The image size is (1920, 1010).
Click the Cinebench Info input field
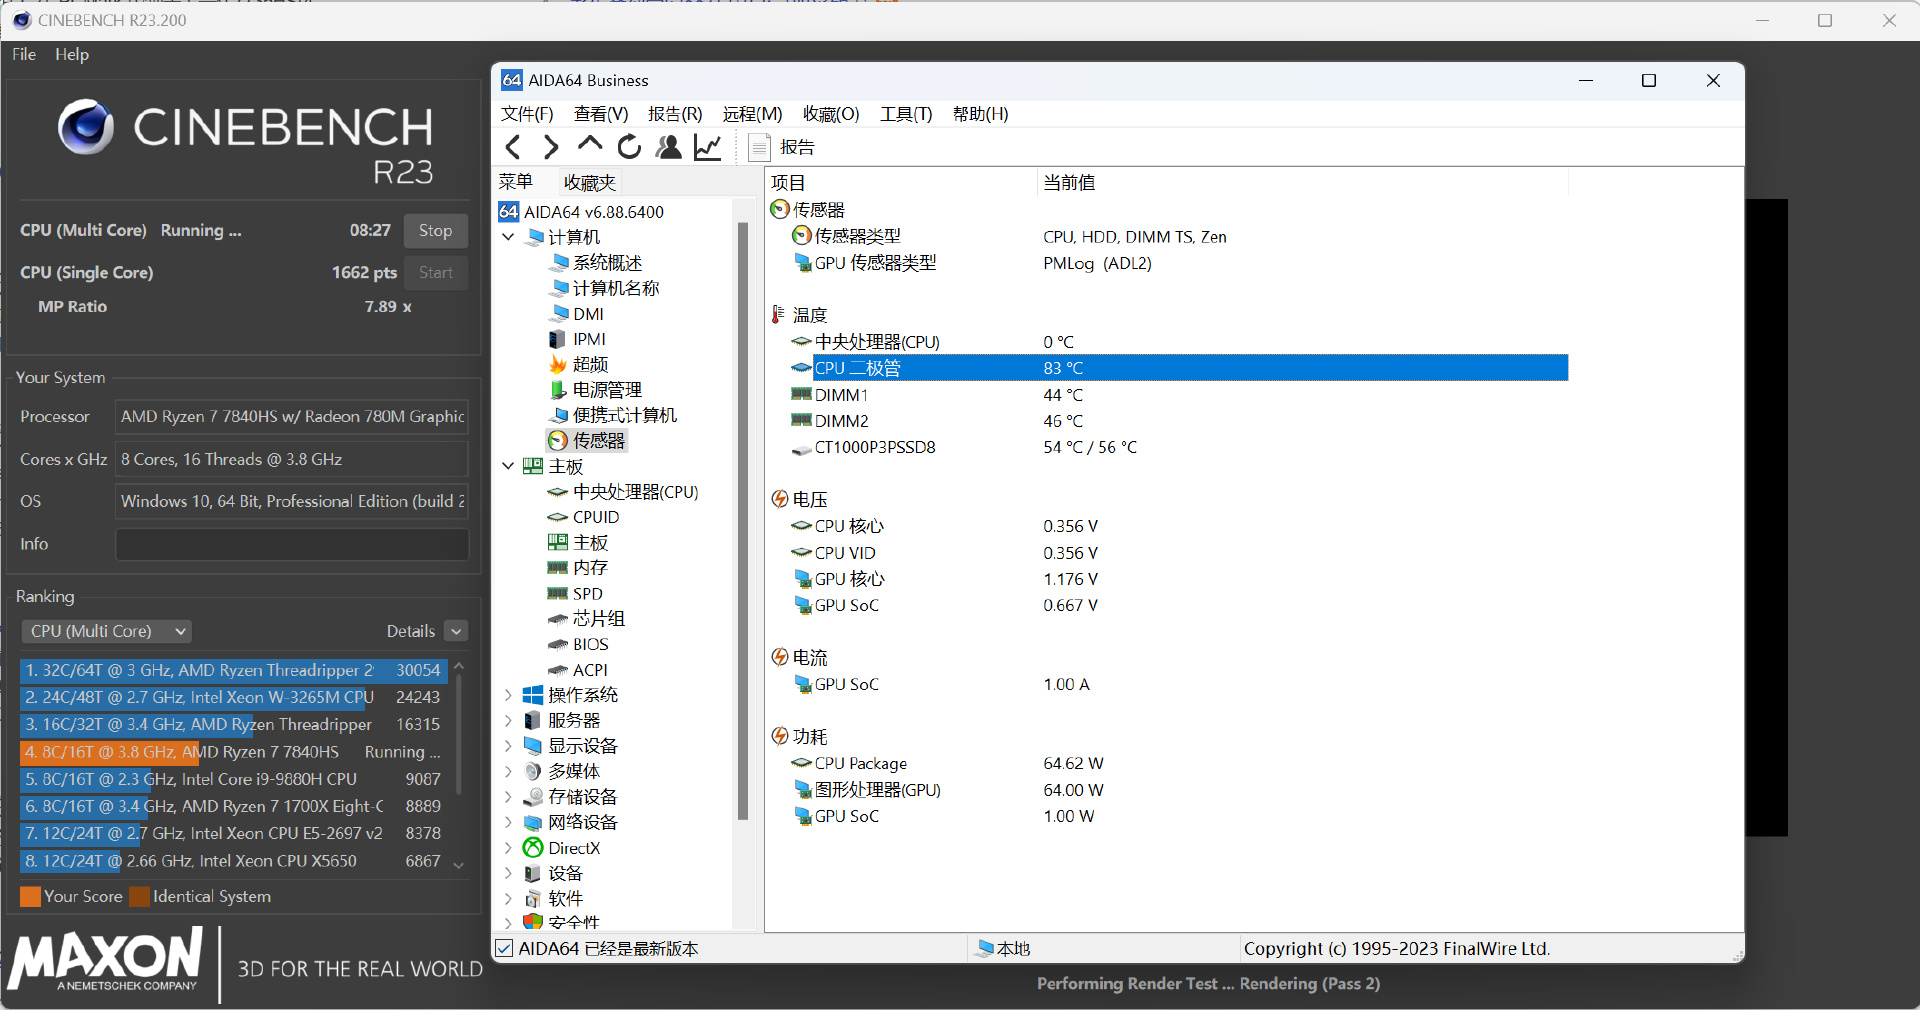[292, 544]
